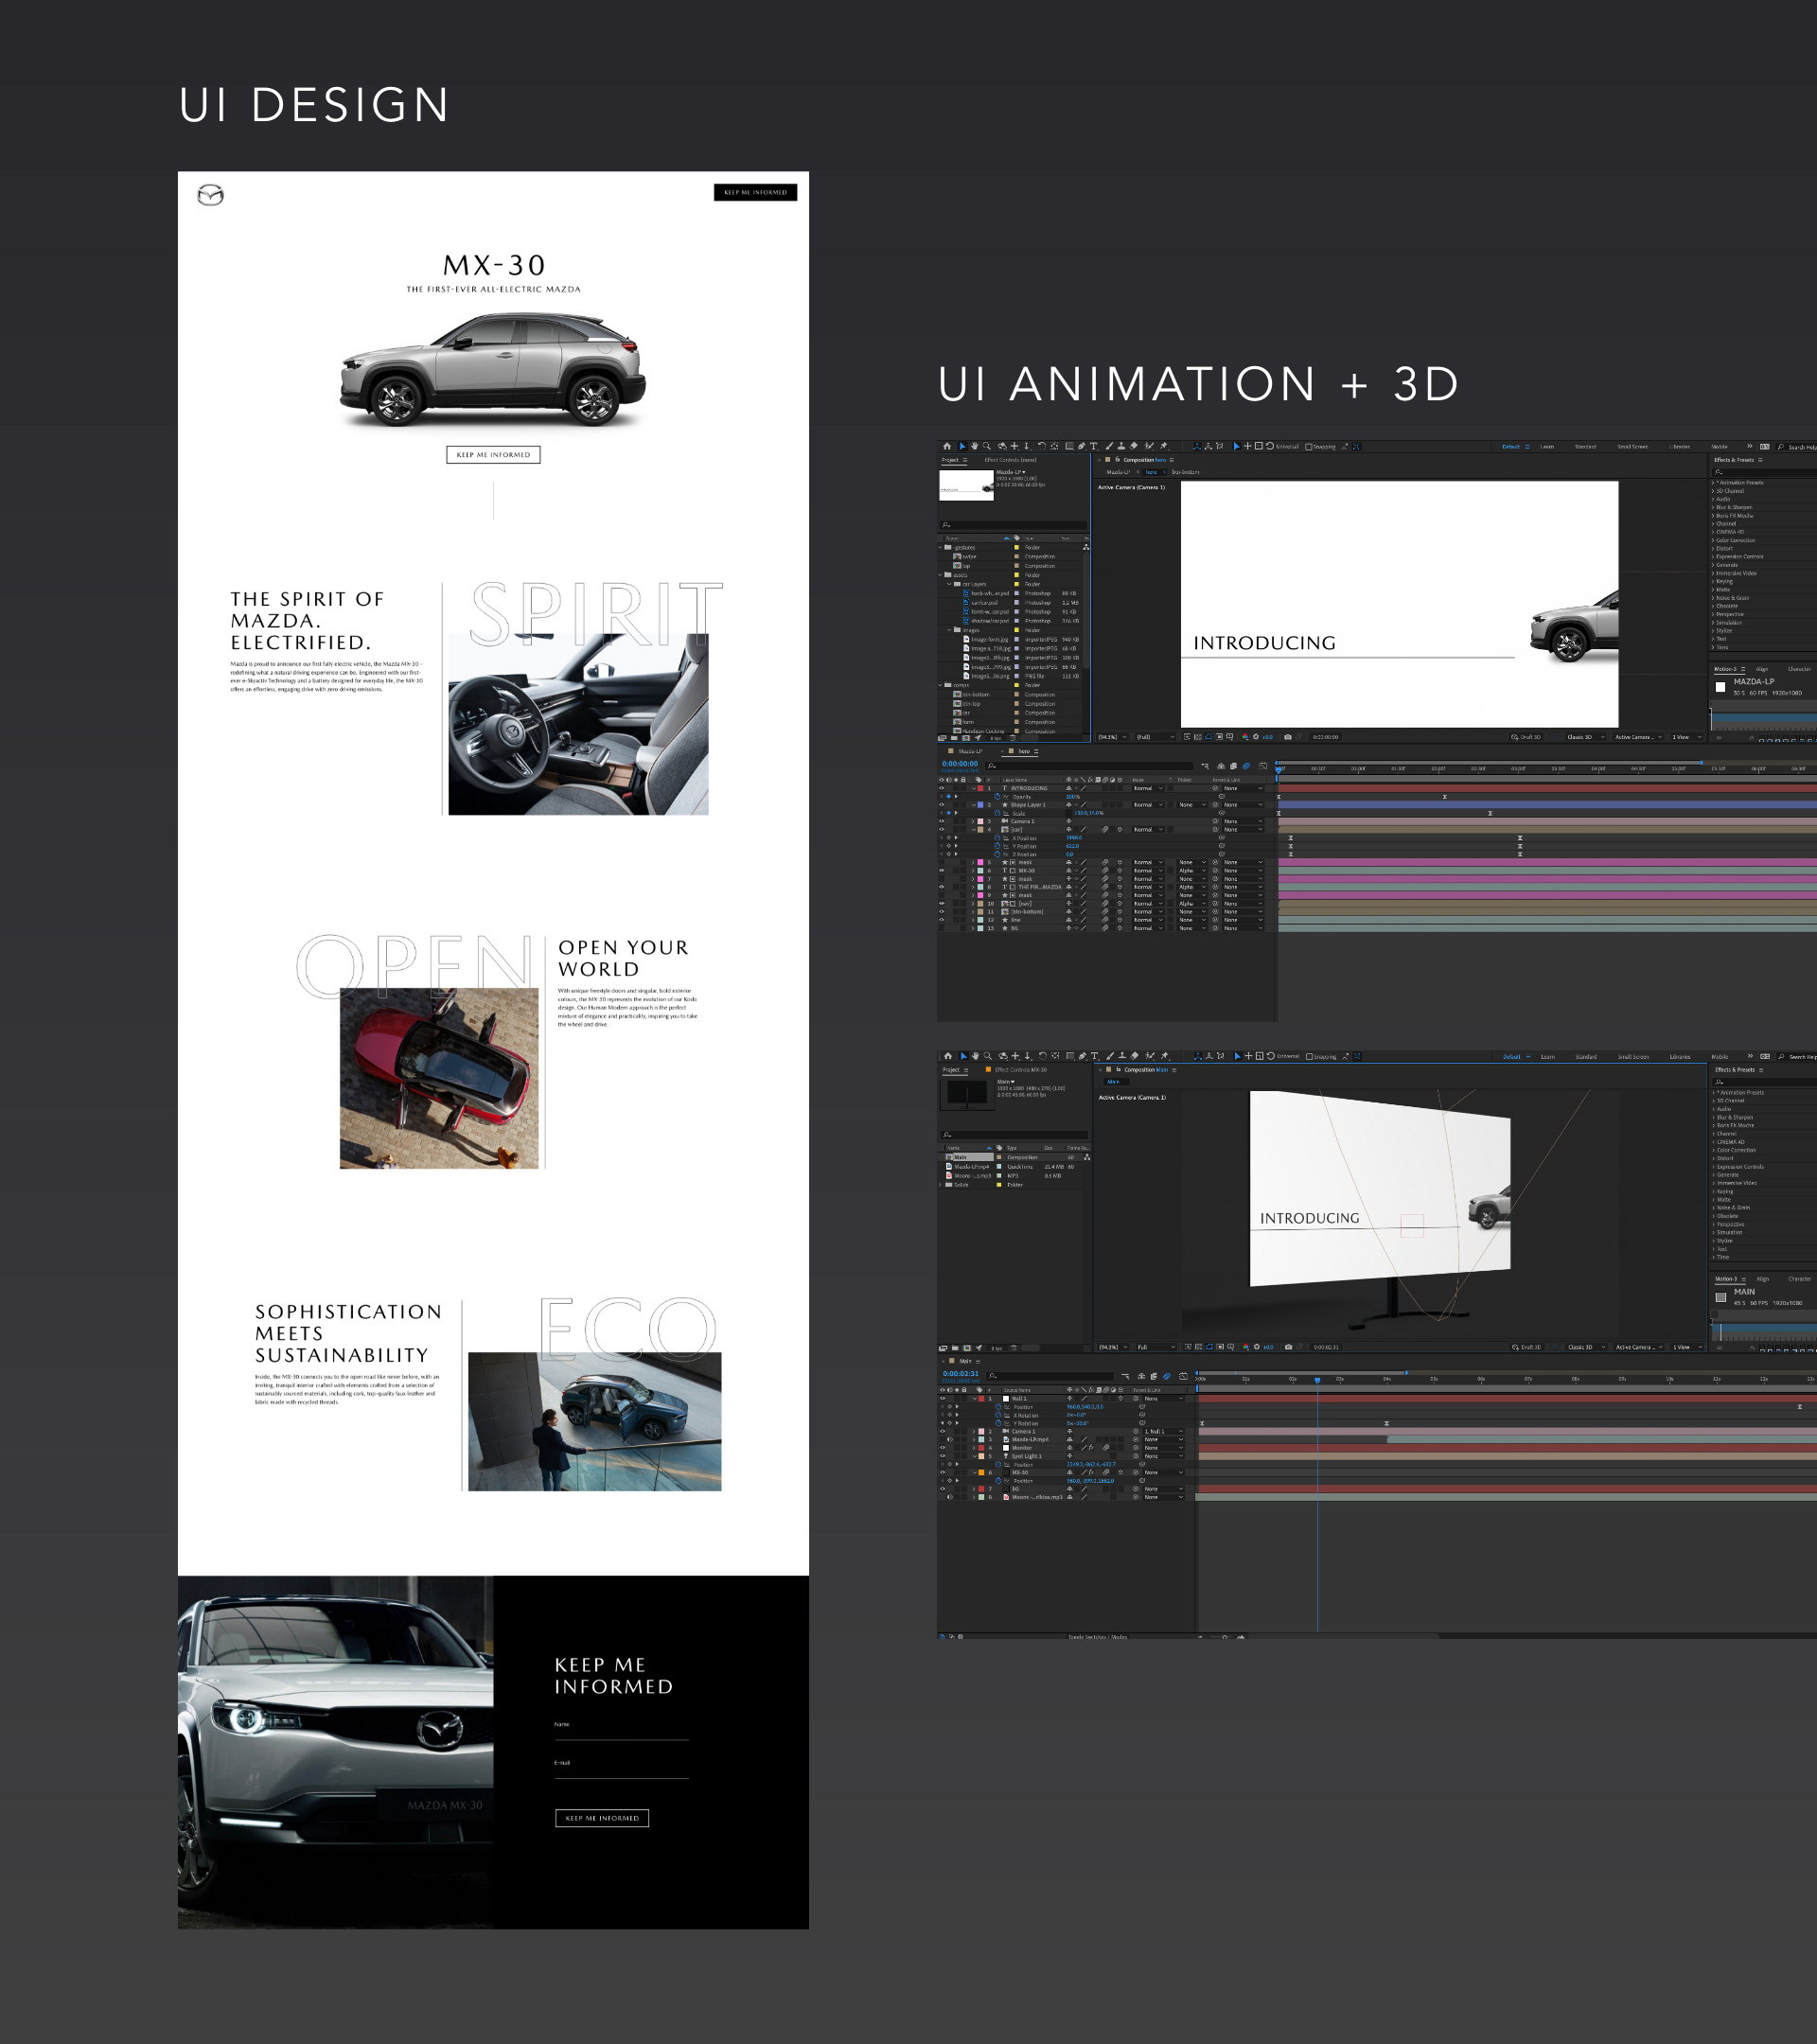Click top-right KEEP ME INFORMED webpage button

[755, 192]
